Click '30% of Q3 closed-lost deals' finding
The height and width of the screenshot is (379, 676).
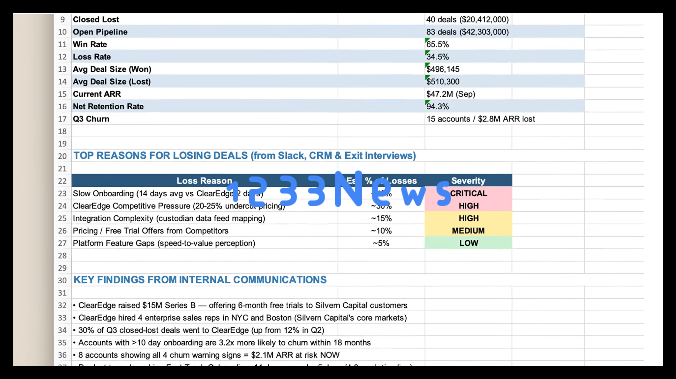tap(198, 330)
